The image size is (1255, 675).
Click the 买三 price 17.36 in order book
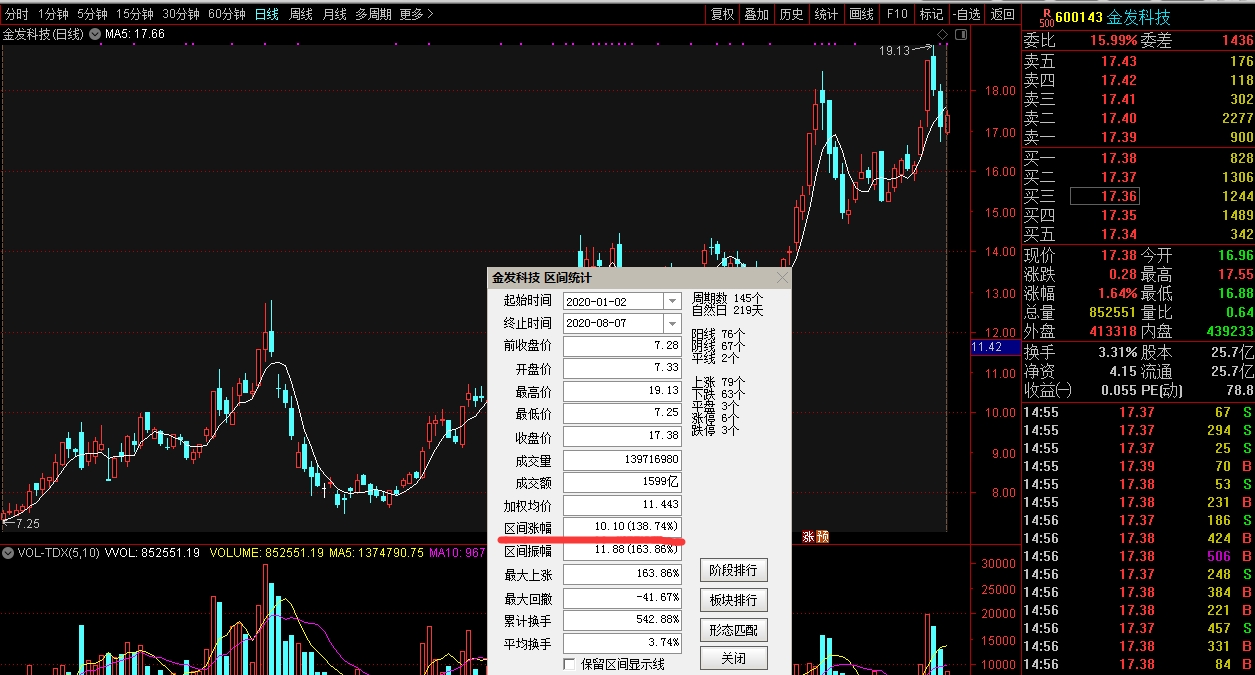[1103, 197]
